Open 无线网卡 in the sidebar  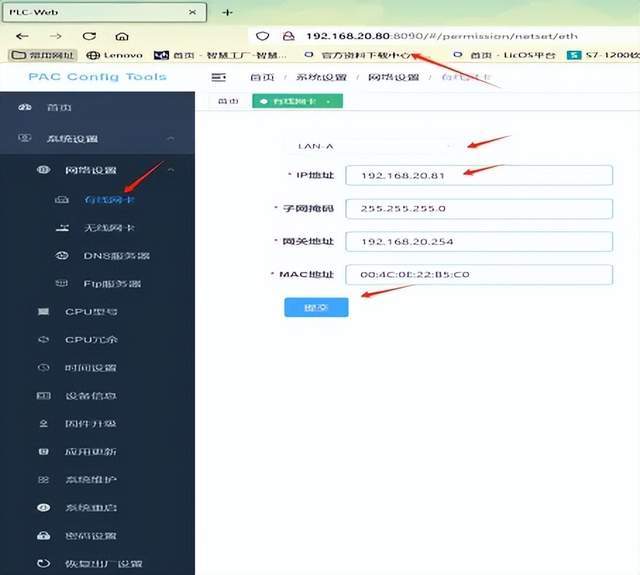(x=109, y=228)
